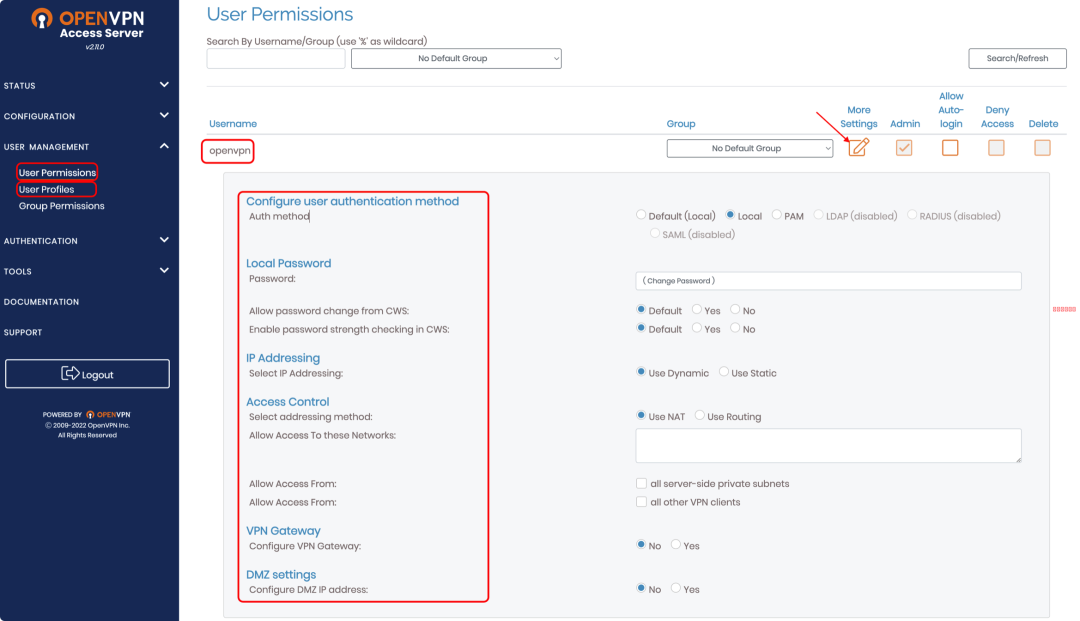Viewport: 1080px width, 621px height.
Task: Open the openvpn user's group dropdown
Action: [x=750, y=148]
